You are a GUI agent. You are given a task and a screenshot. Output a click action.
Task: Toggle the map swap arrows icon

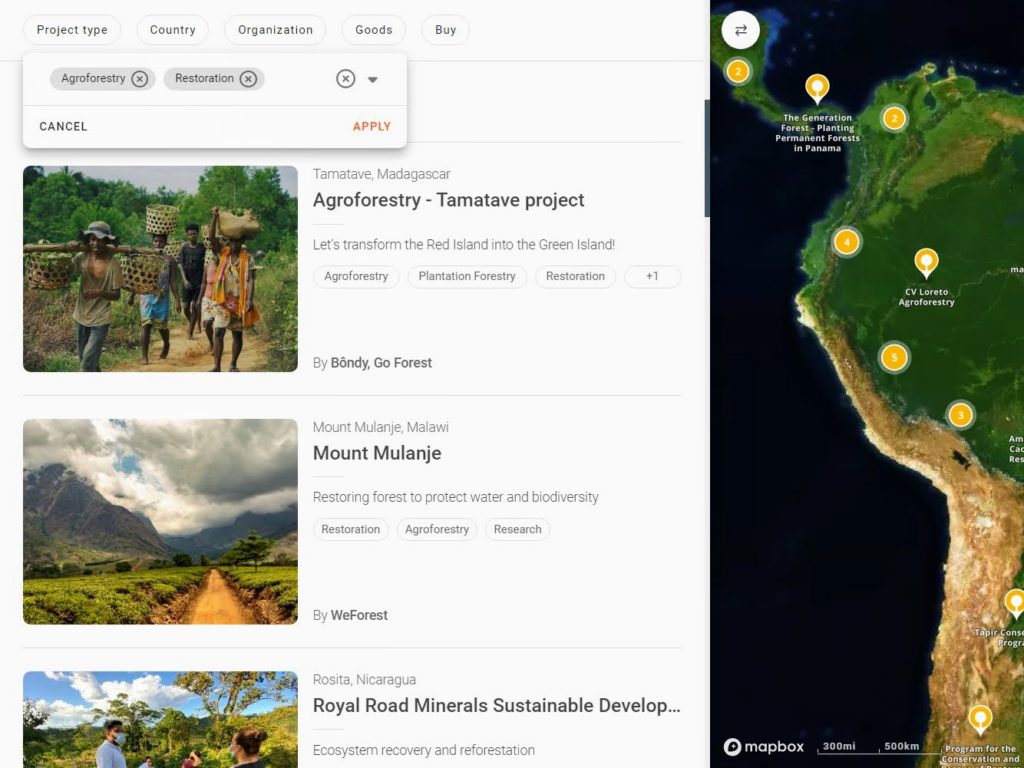[x=739, y=30]
